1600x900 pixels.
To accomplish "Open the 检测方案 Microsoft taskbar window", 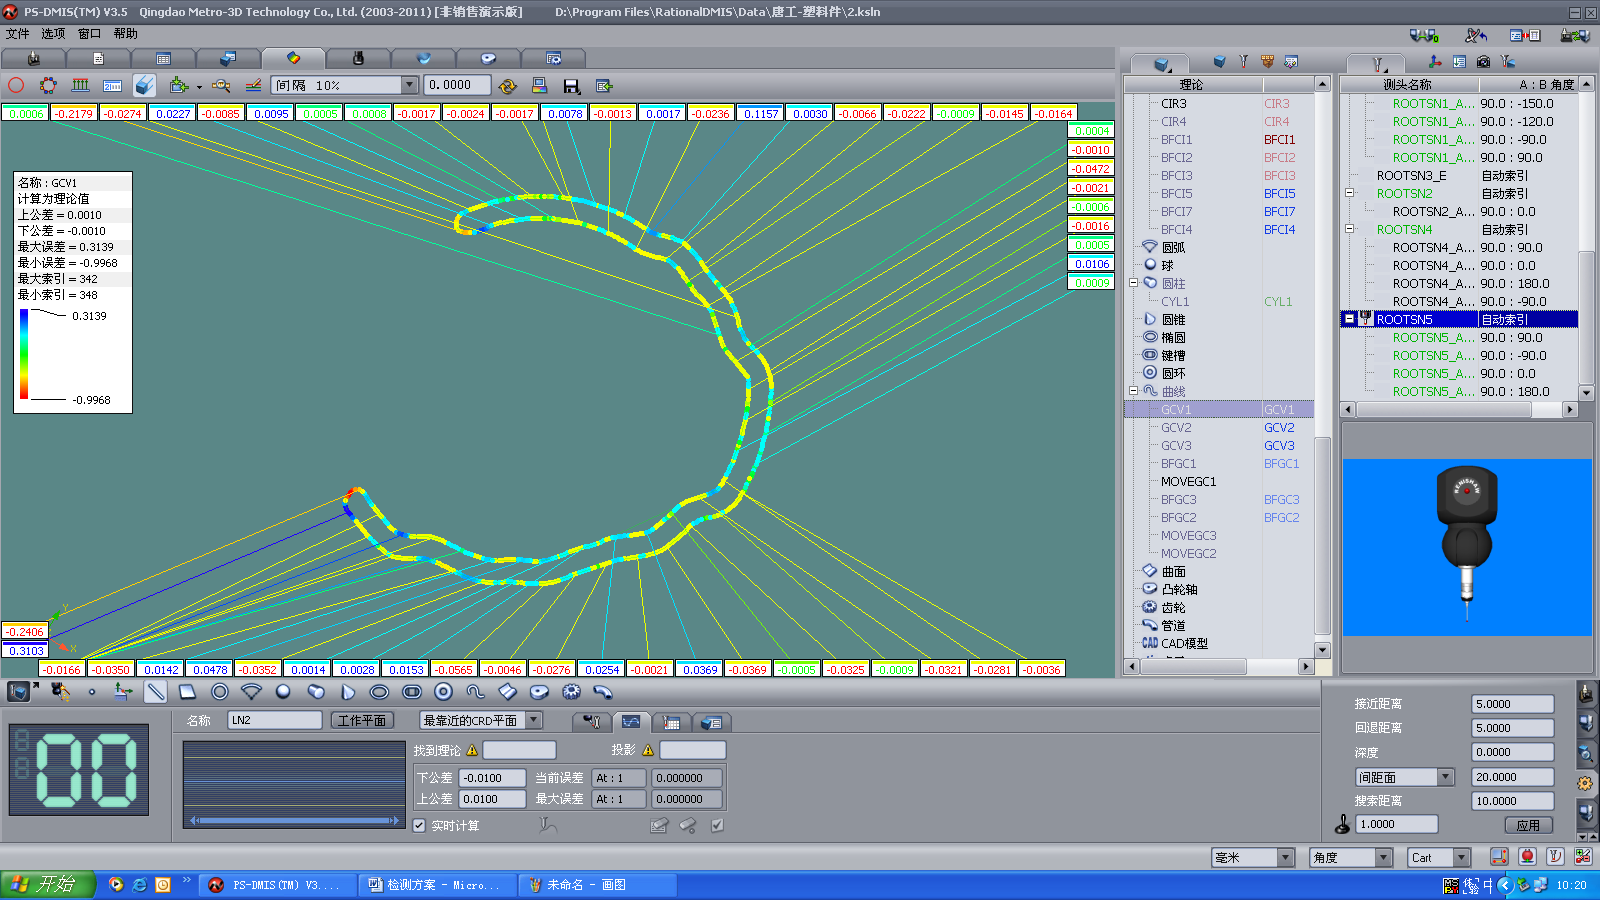I will coord(436,885).
